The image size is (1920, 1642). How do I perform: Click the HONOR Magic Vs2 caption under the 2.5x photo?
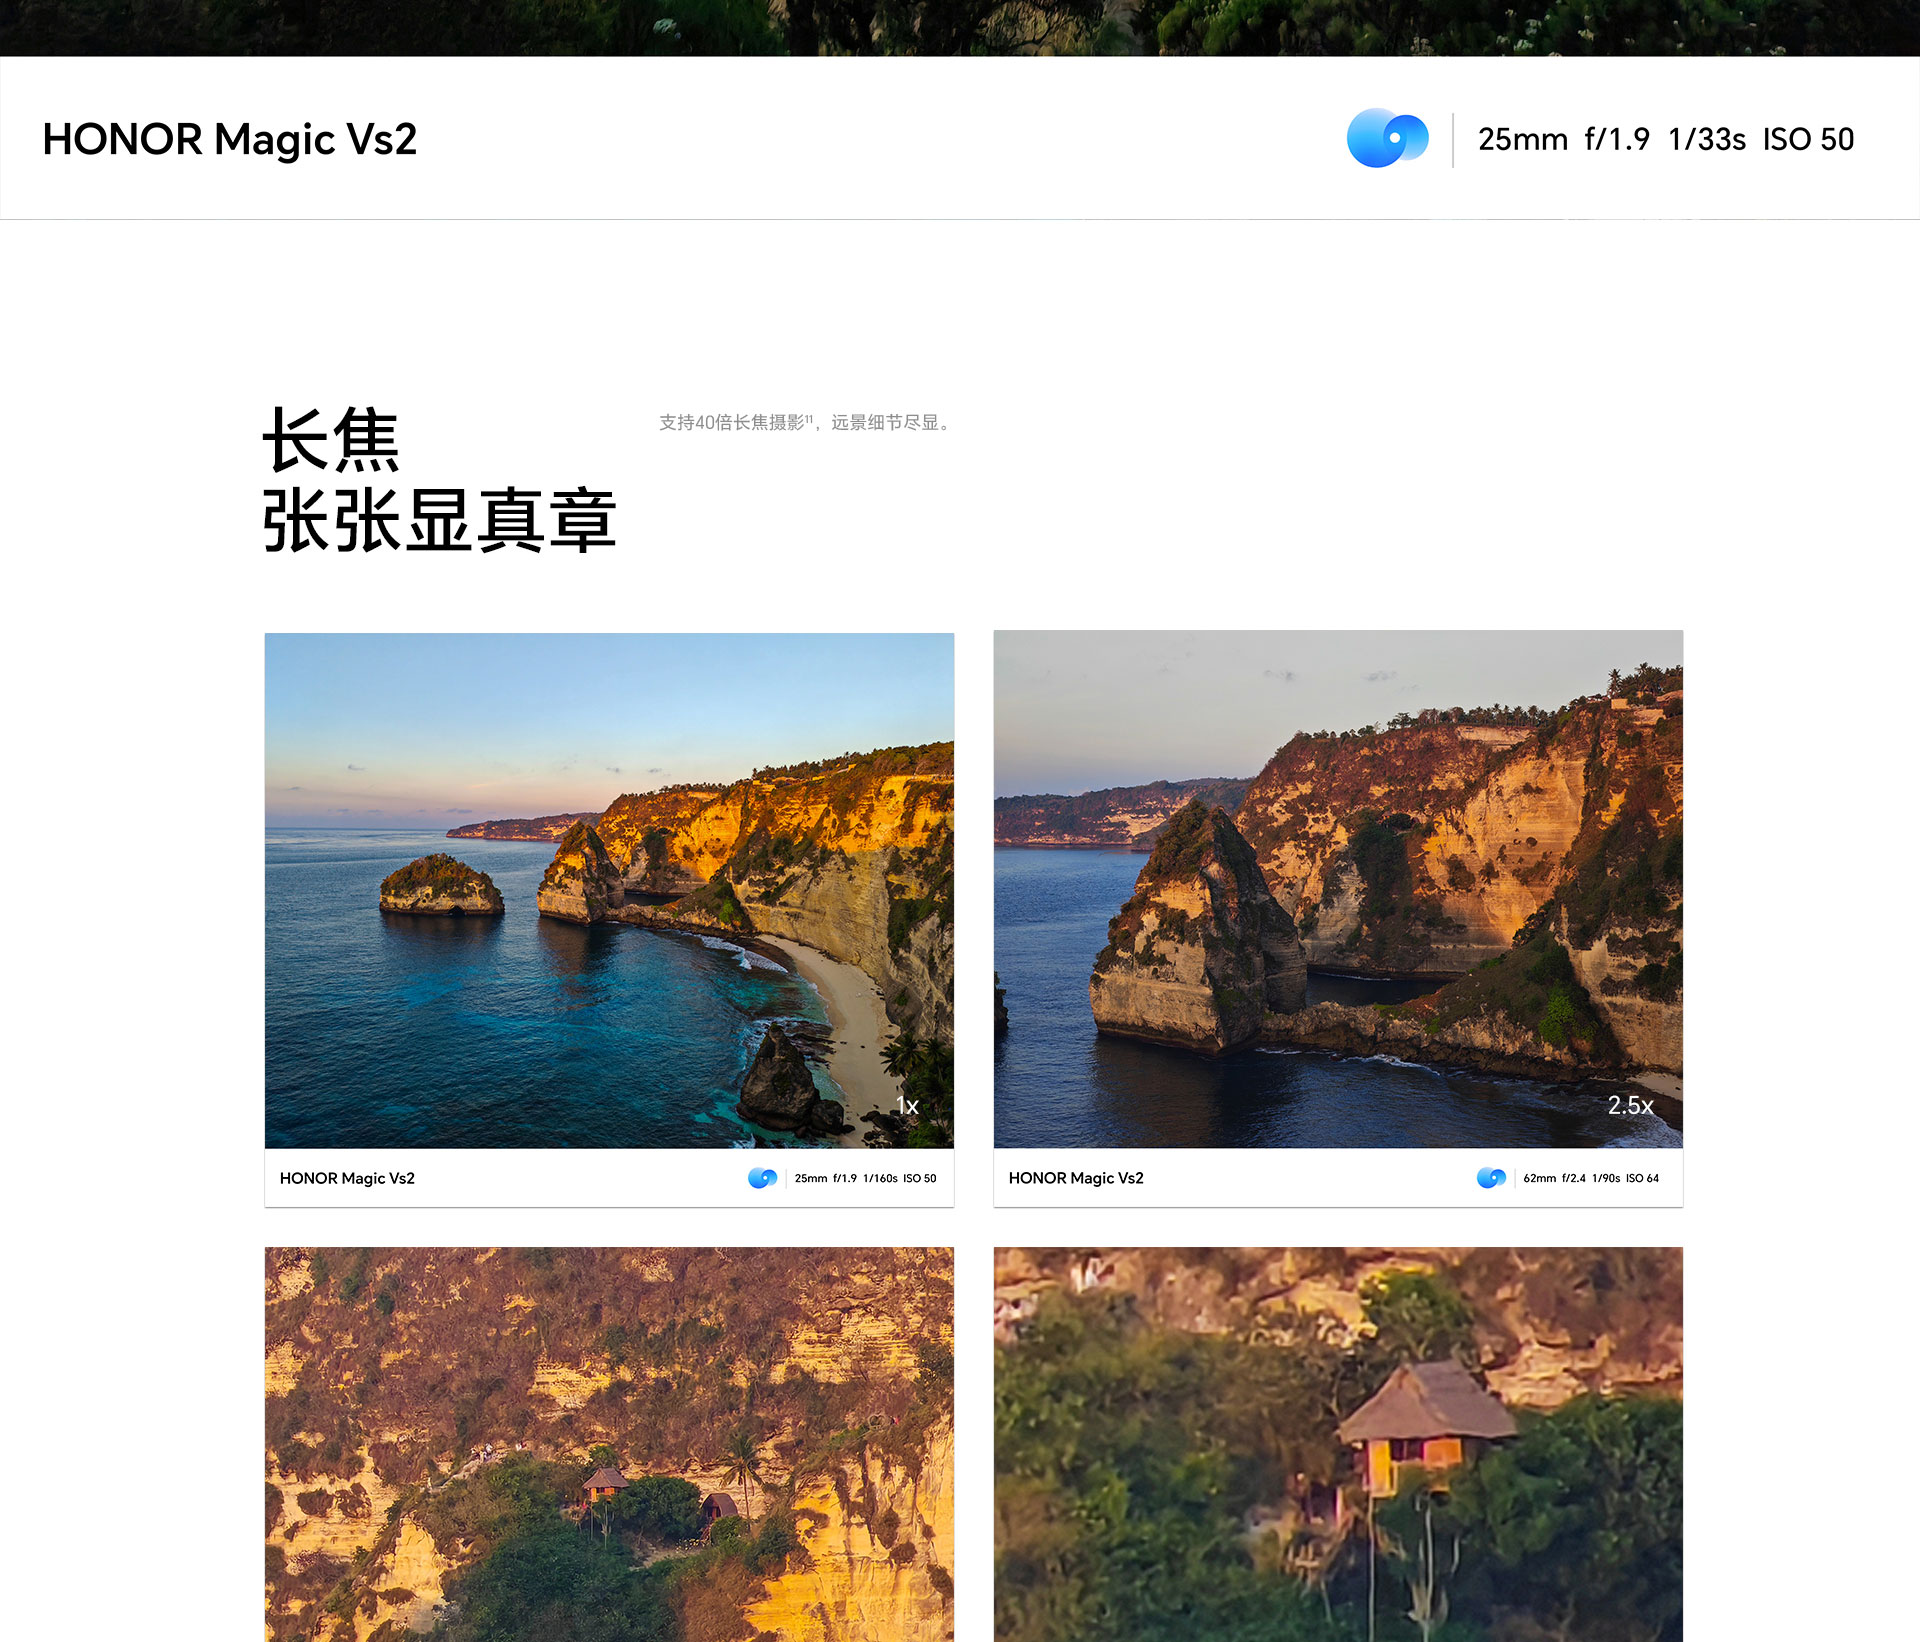[1076, 1178]
